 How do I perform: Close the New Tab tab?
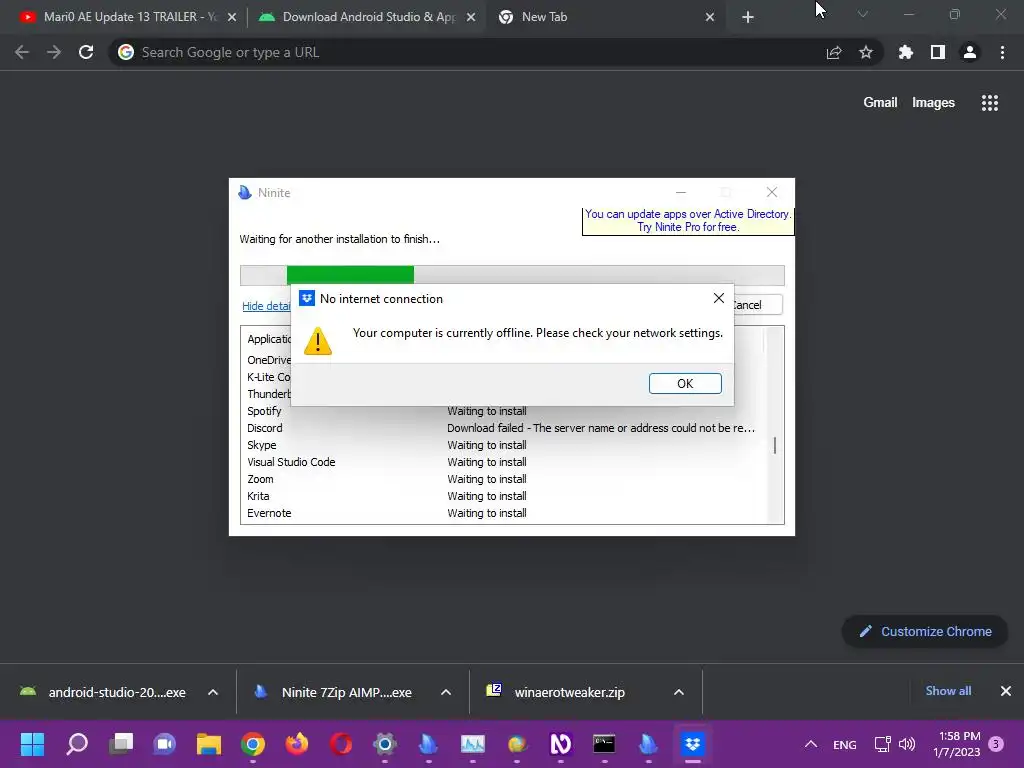point(710,17)
